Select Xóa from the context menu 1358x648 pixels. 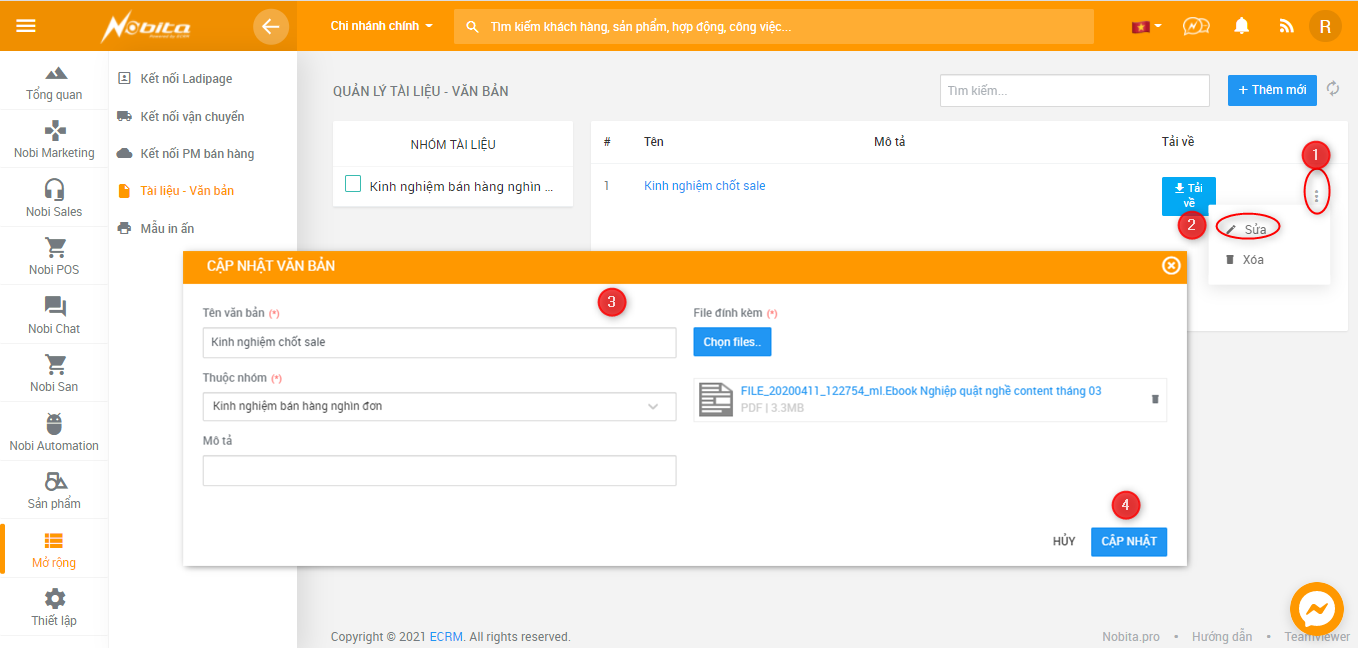click(1252, 260)
